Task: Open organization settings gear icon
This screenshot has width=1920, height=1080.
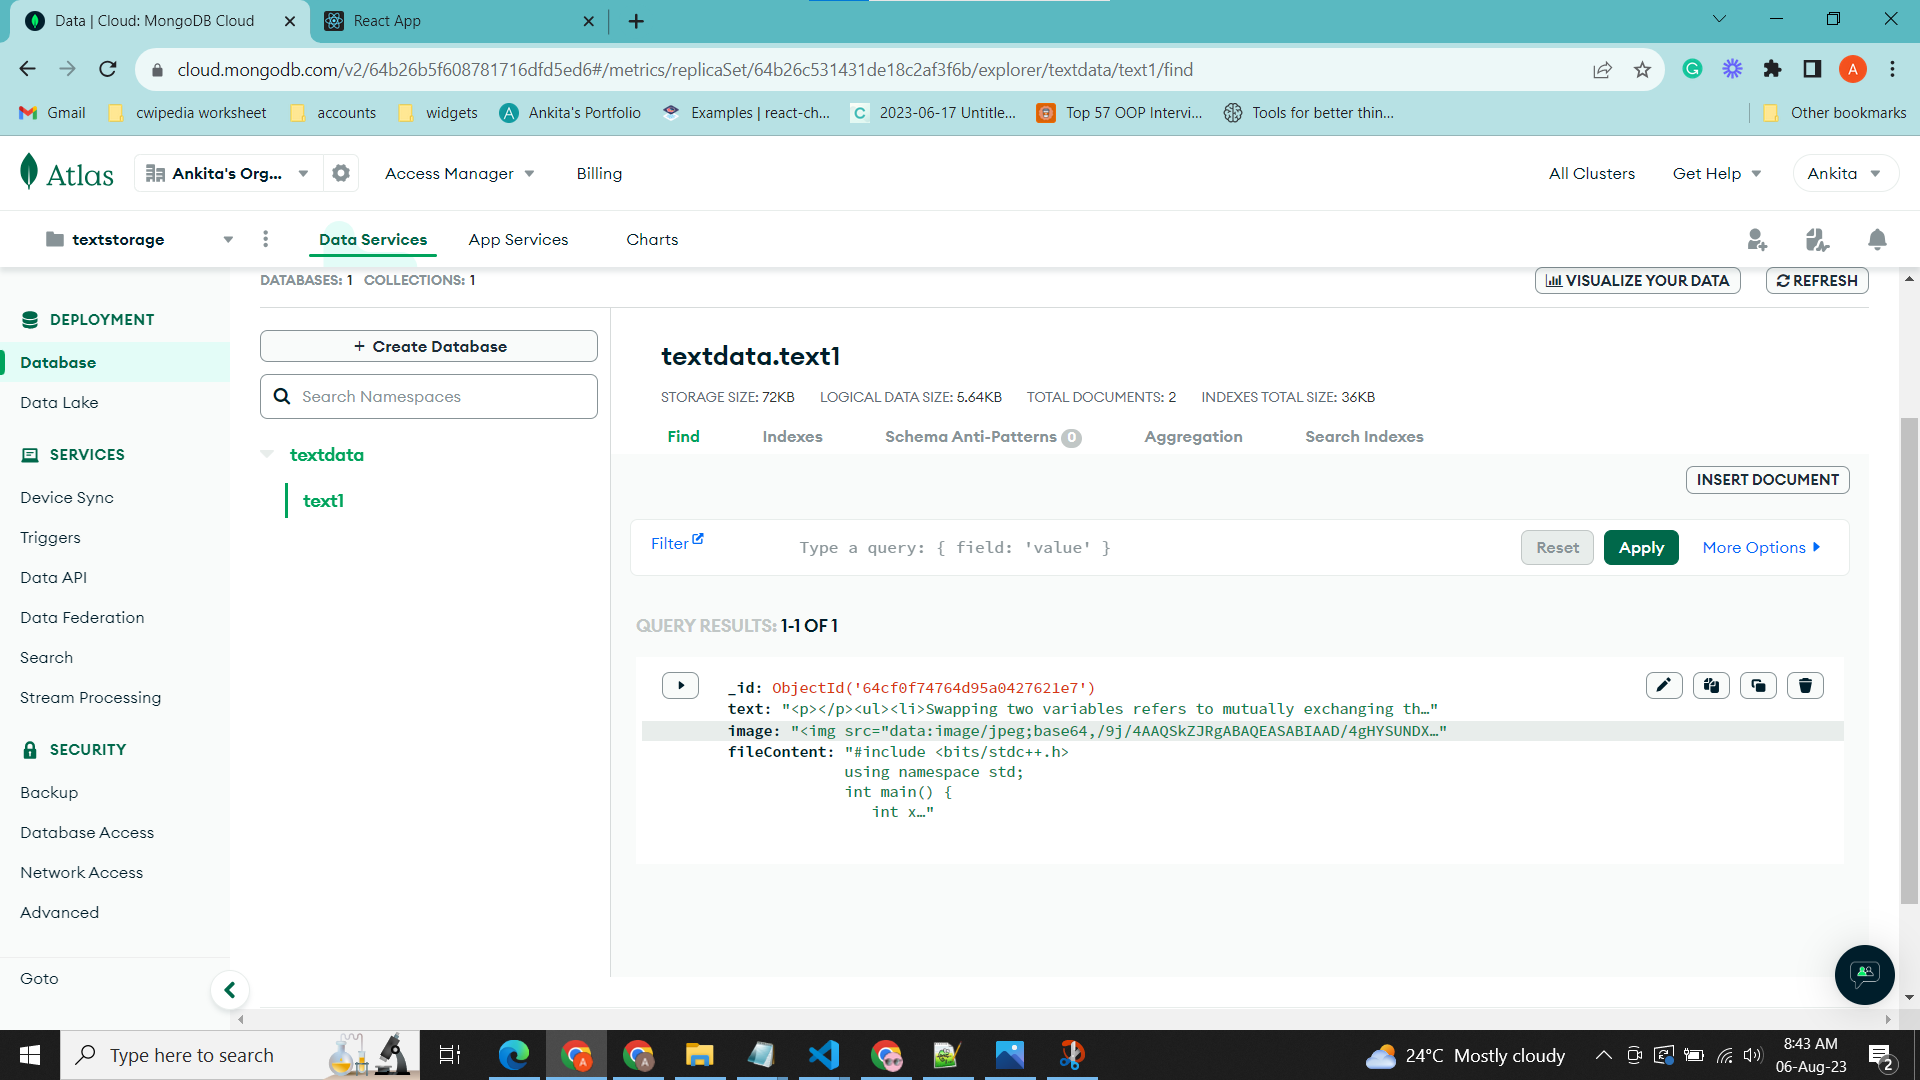Action: (341, 173)
